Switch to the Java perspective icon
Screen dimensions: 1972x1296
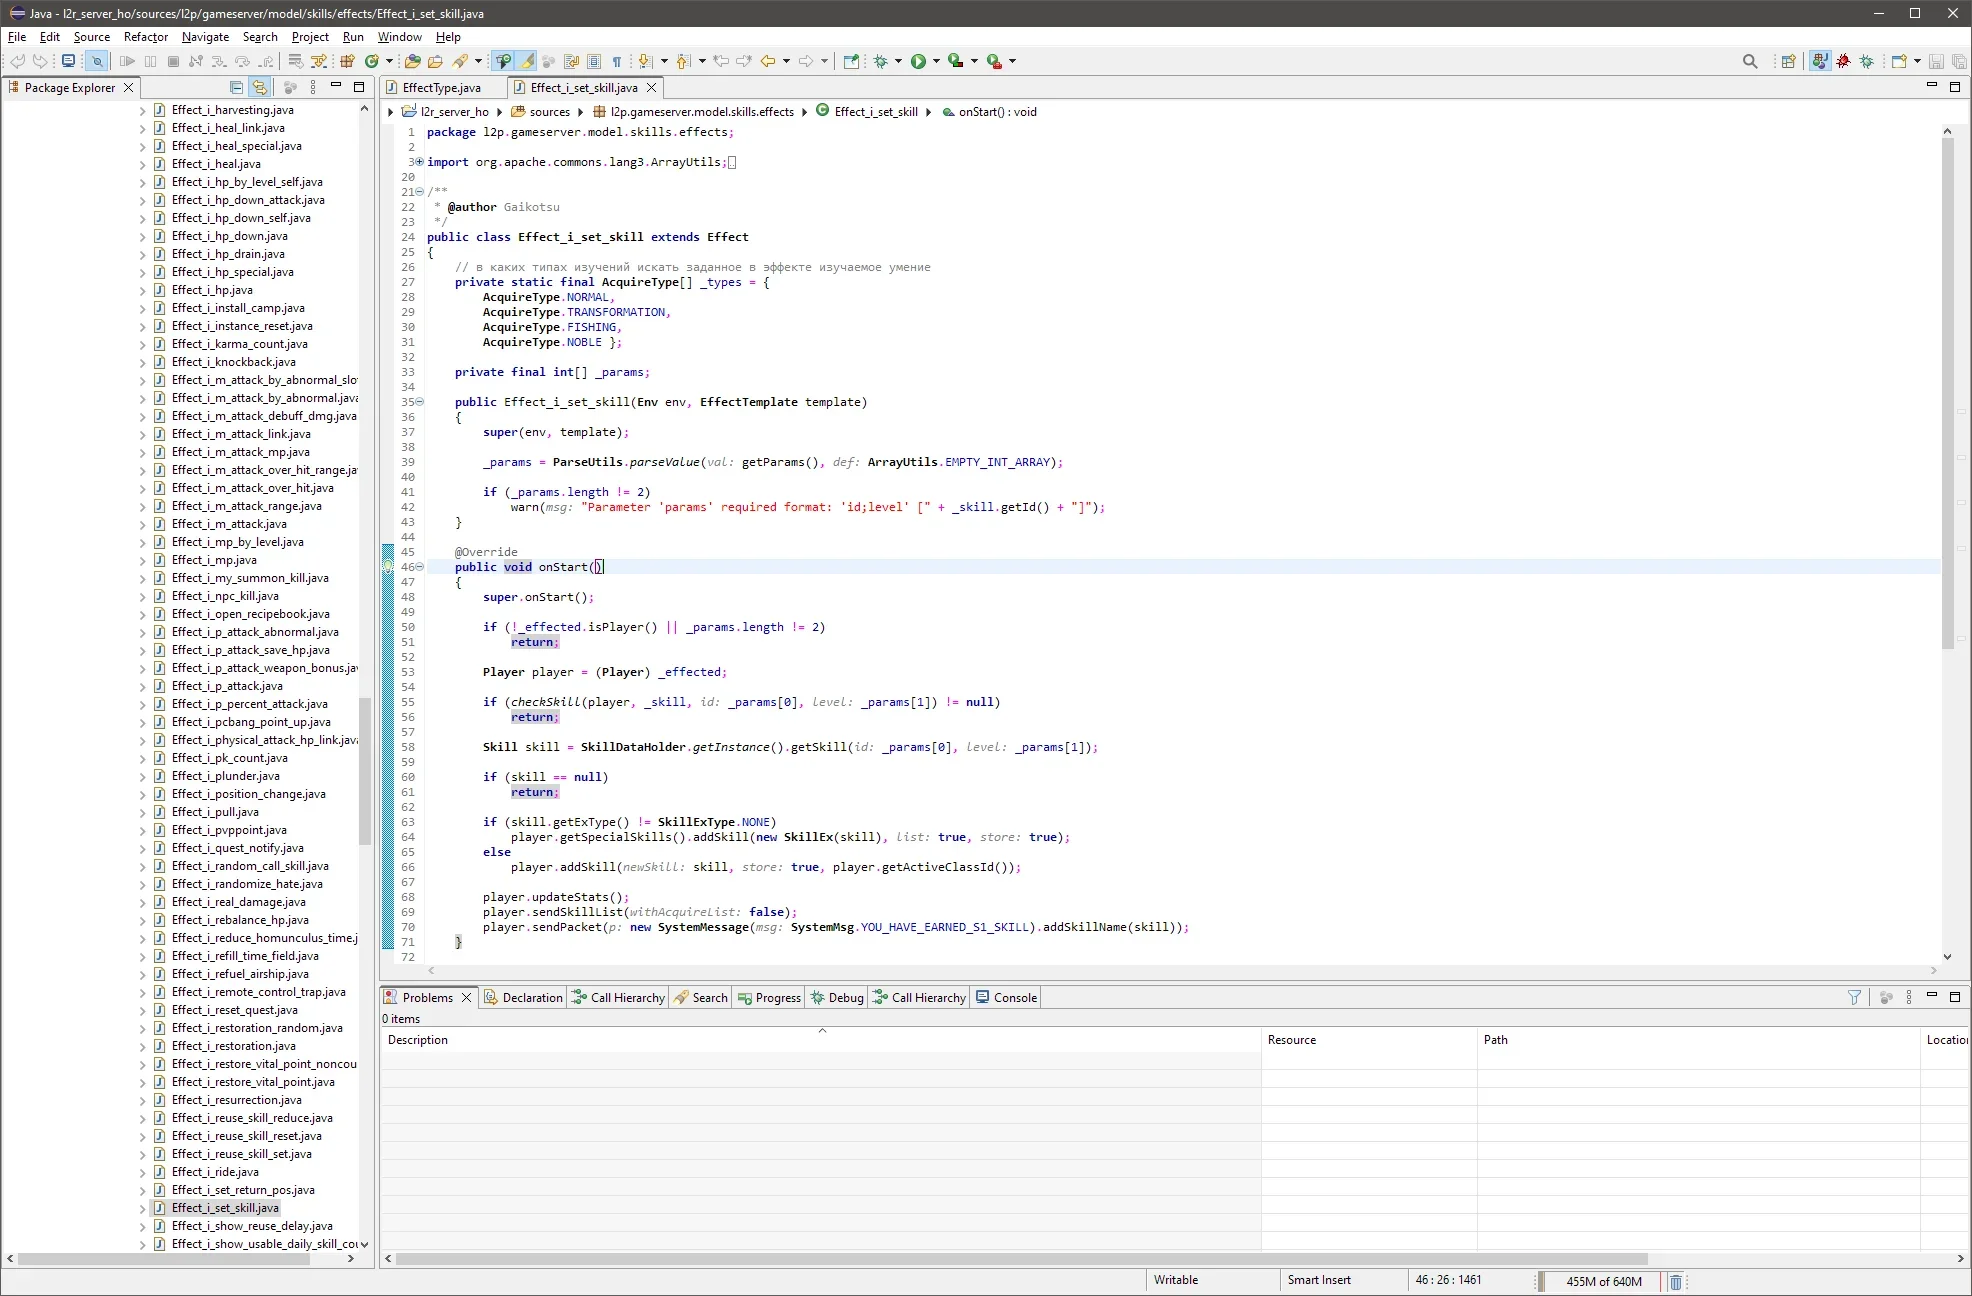coord(1820,61)
